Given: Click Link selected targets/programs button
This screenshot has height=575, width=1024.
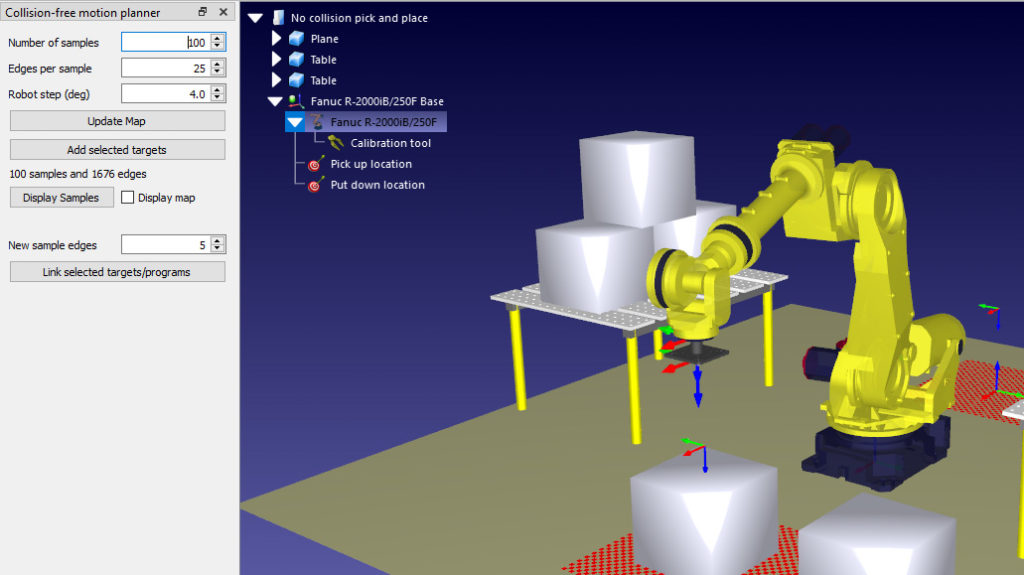Looking at the screenshot, I should pyautogui.click(x=118, y=272).
